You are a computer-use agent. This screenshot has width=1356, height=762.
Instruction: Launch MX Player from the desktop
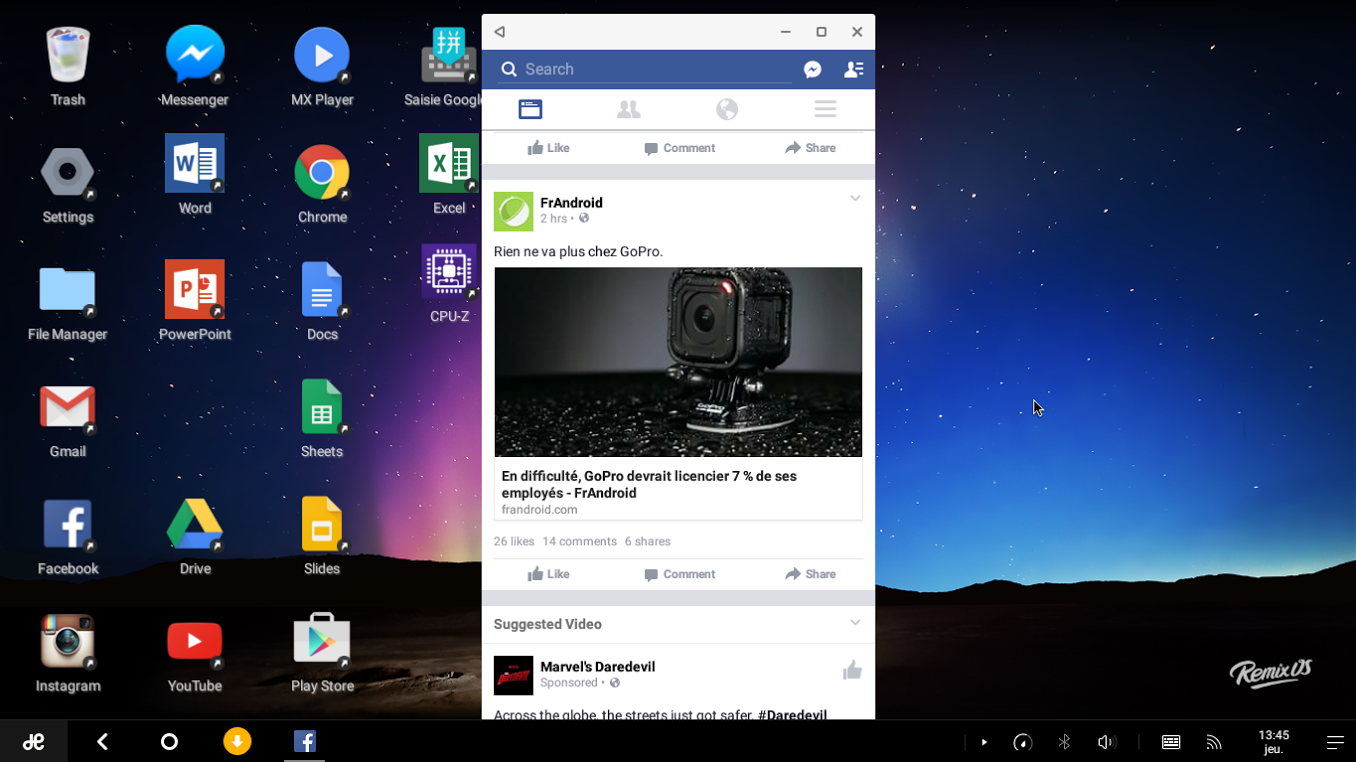coord(322,56)
